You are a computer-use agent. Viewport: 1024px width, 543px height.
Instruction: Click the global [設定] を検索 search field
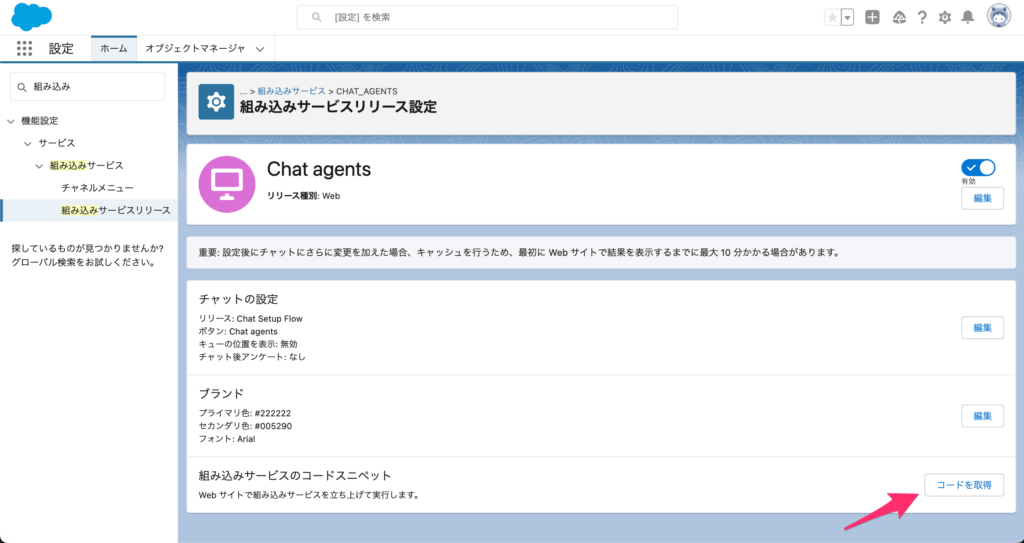[487, 17]
